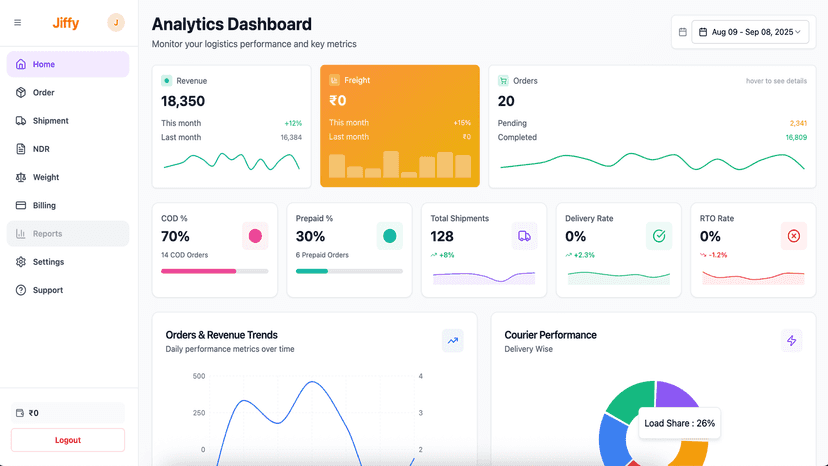Image resolution: width=828 pixels, height=466 pixels.
Task: Click the 'hover to see details' text
Action: [776, 81]
